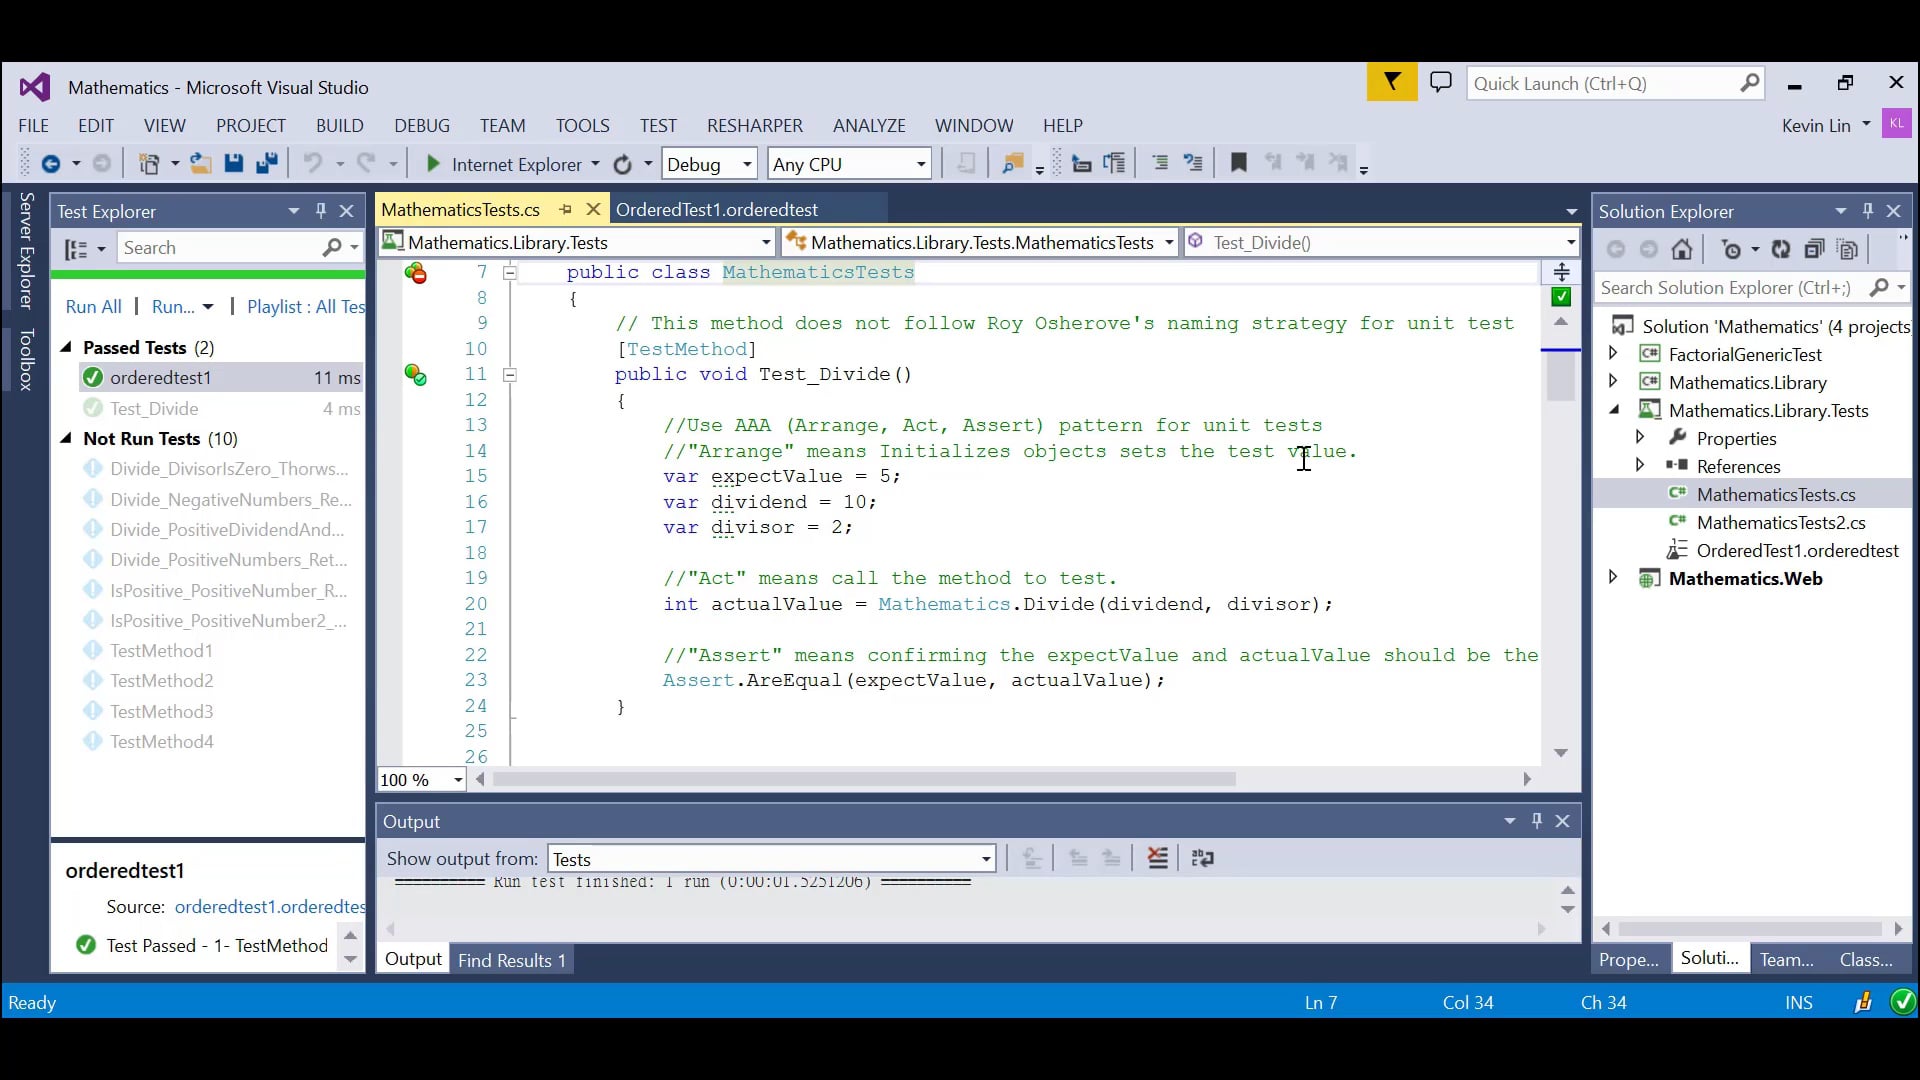Open the orderedtest1.orderedtest source link
1920x1080 pixels.
point(270,907)
